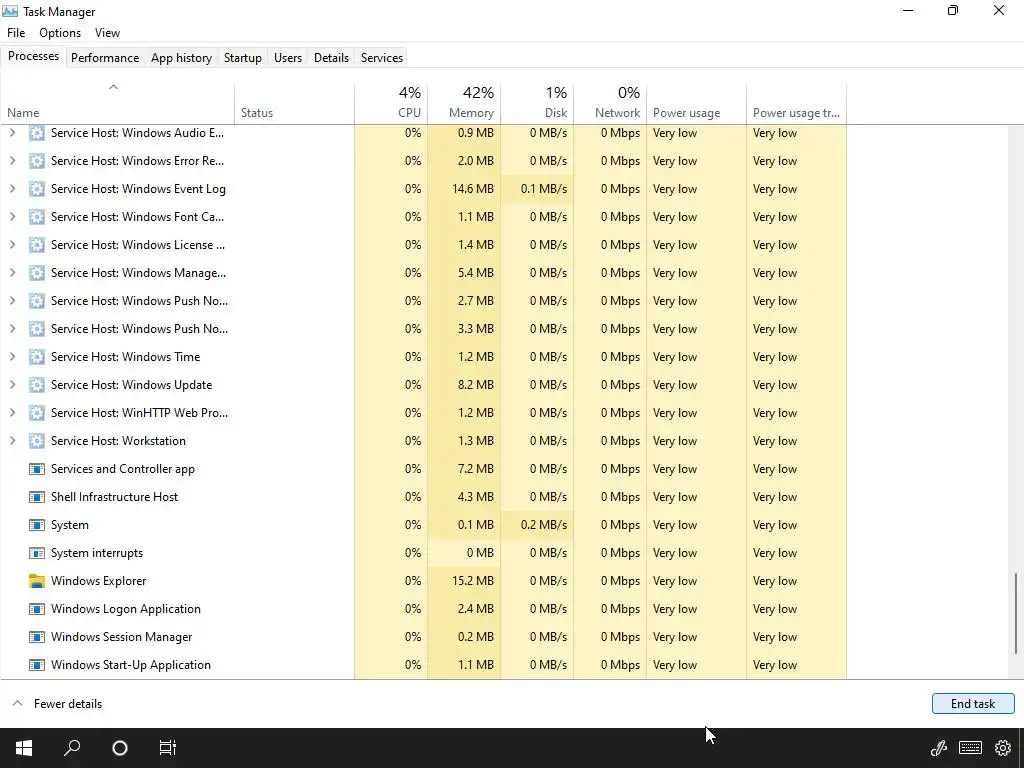This screenshot has height=768, width=1024.
Task: Select the System process row
Action: pos(424,525)
